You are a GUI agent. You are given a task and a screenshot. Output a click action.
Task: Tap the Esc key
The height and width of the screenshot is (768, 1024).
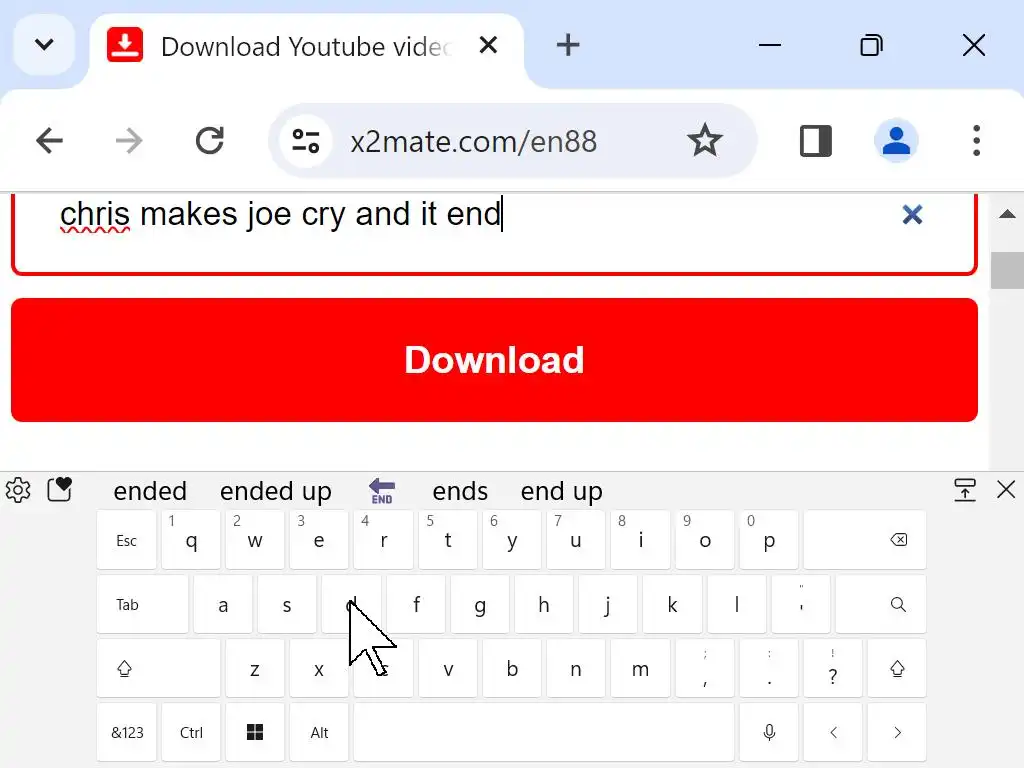click(127, 540)
